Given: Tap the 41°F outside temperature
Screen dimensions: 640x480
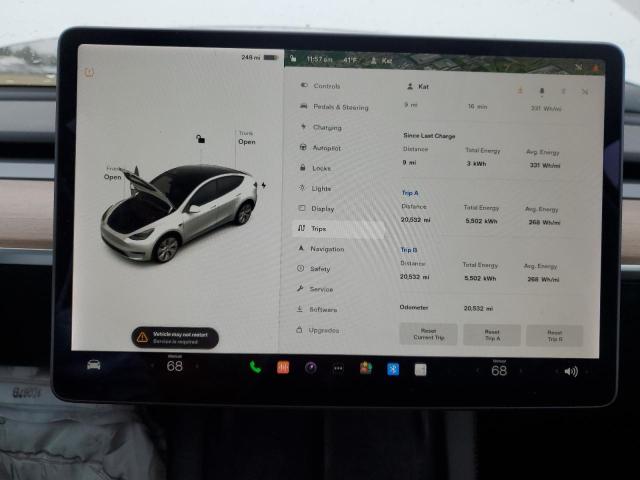Looking at the screenshot, I should [350, 60].
